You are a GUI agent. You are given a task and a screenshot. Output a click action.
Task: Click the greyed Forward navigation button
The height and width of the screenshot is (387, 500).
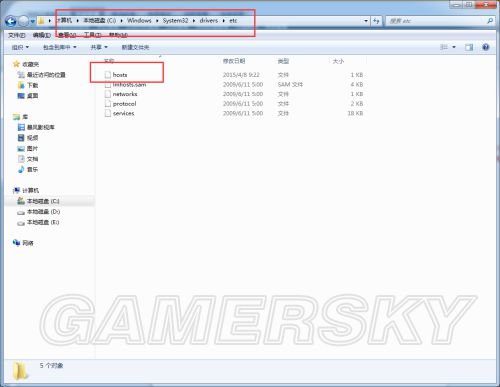coord(23,21)
